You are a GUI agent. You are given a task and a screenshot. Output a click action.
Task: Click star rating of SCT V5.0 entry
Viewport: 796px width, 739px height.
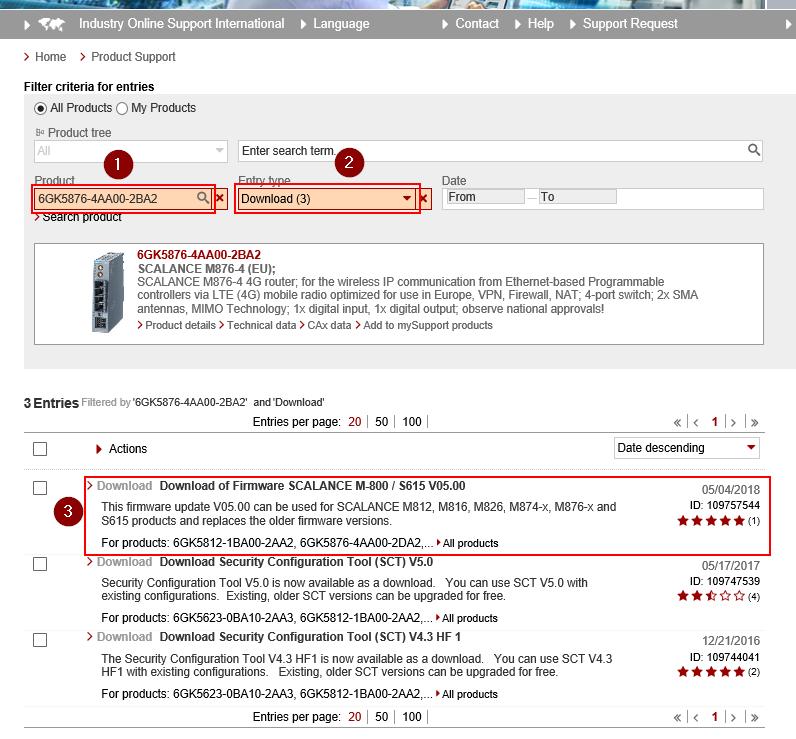tap(711, 596)
